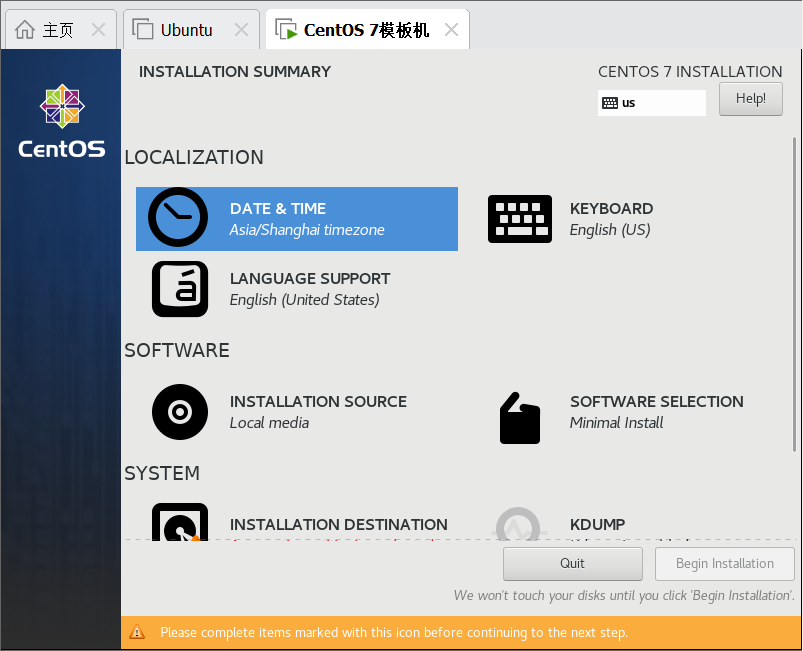Open Installation Destination disk icon

click(180, 521)
